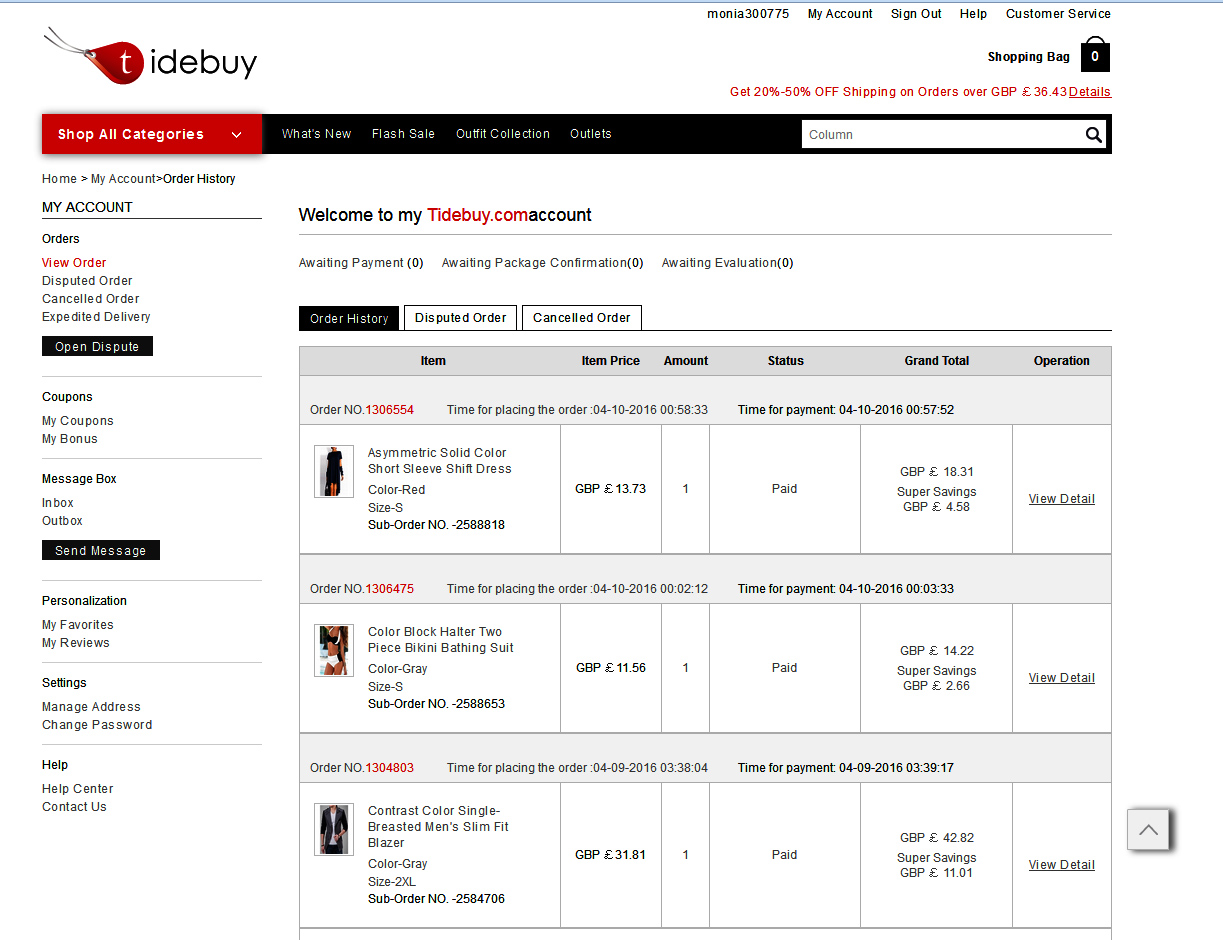Open the Asymmetric dress thumbnail
Screen dimensions: 1223x940
[x=334, y=472]
